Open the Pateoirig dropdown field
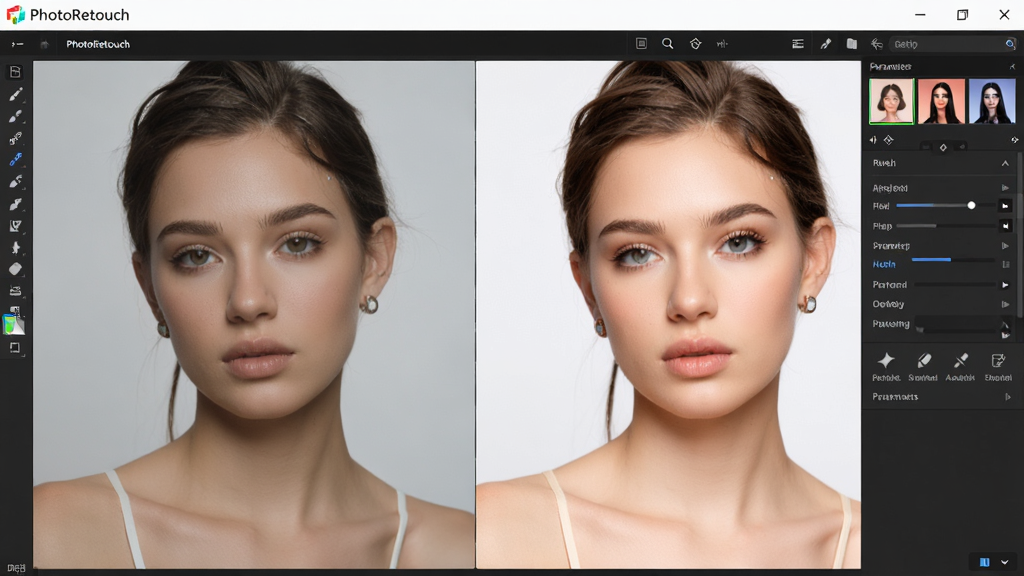 point(963,325)
